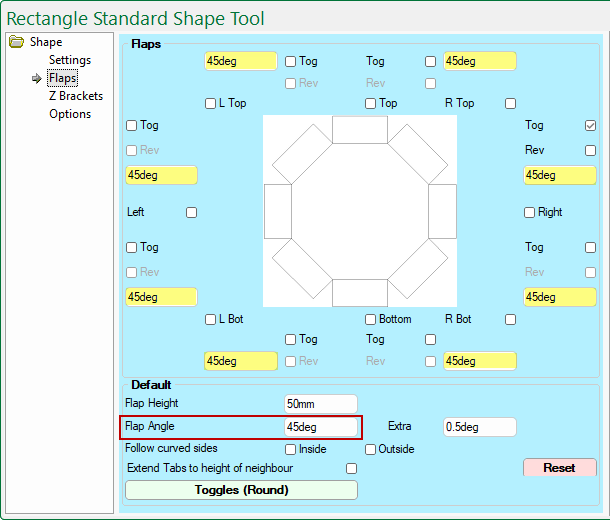The height and width of the screenshot is (520, 610).
Task: Select Z Brackets in the tree
Action: [76, 96]
